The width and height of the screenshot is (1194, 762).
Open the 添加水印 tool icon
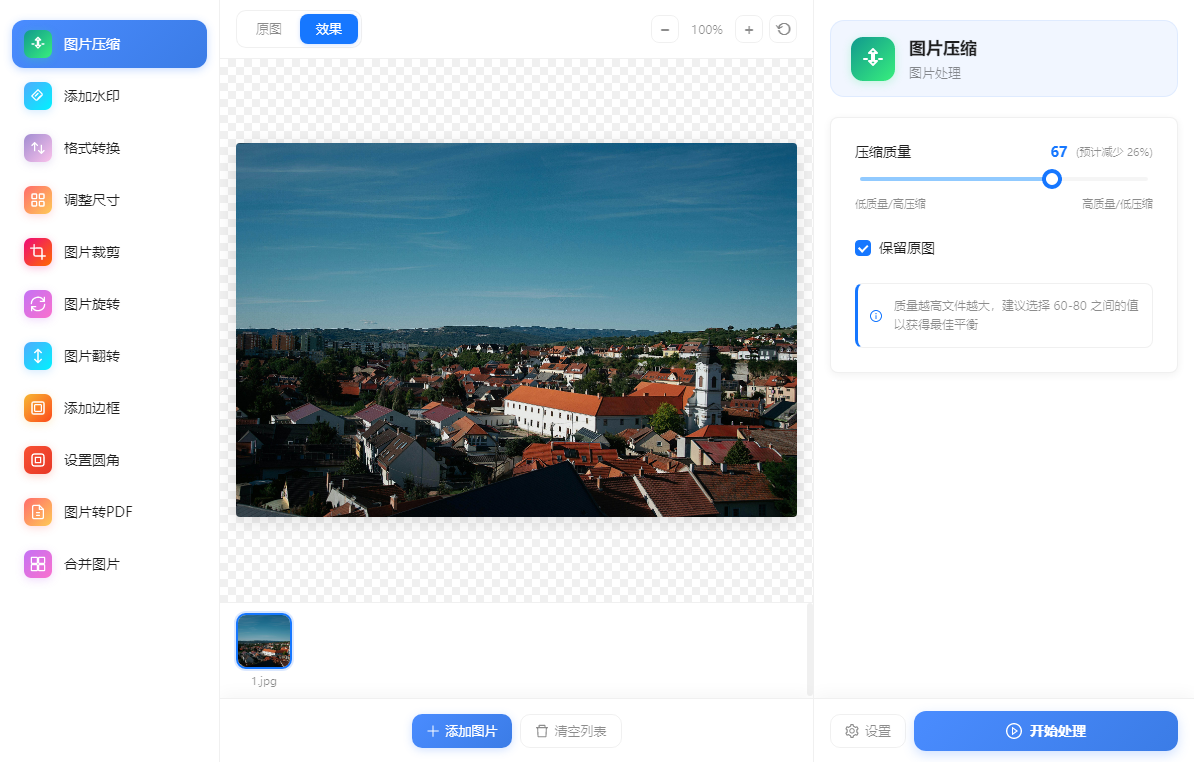38,96
